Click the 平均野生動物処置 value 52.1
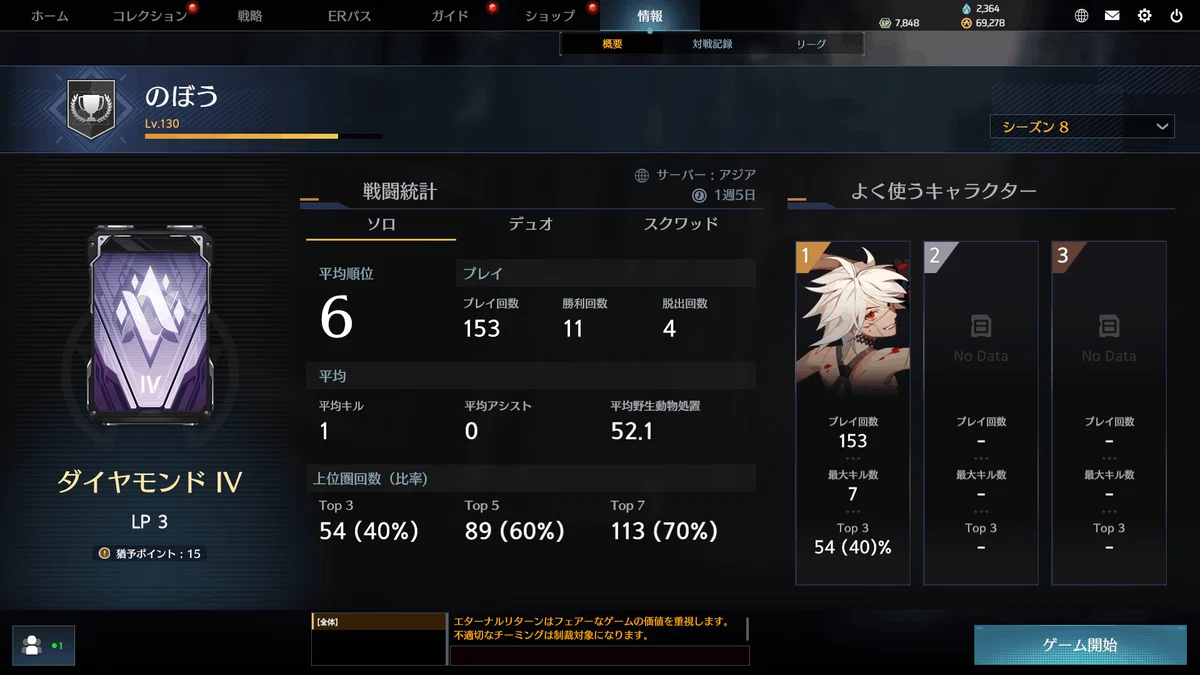Image resolution: width=1200 pixels, height=675 pixels. tap(631, 431)
